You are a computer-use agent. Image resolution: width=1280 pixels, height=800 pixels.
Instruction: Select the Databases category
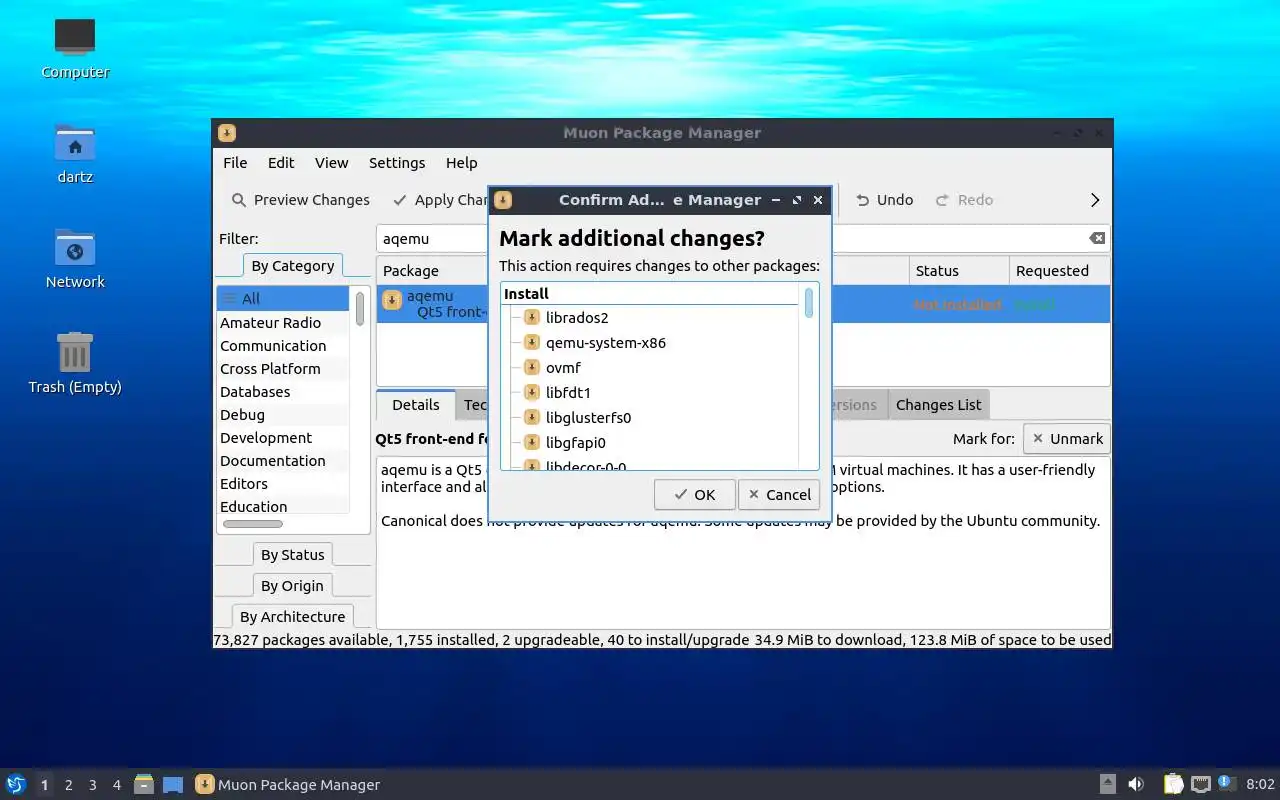pyautogui.click(x=283, y=392)
